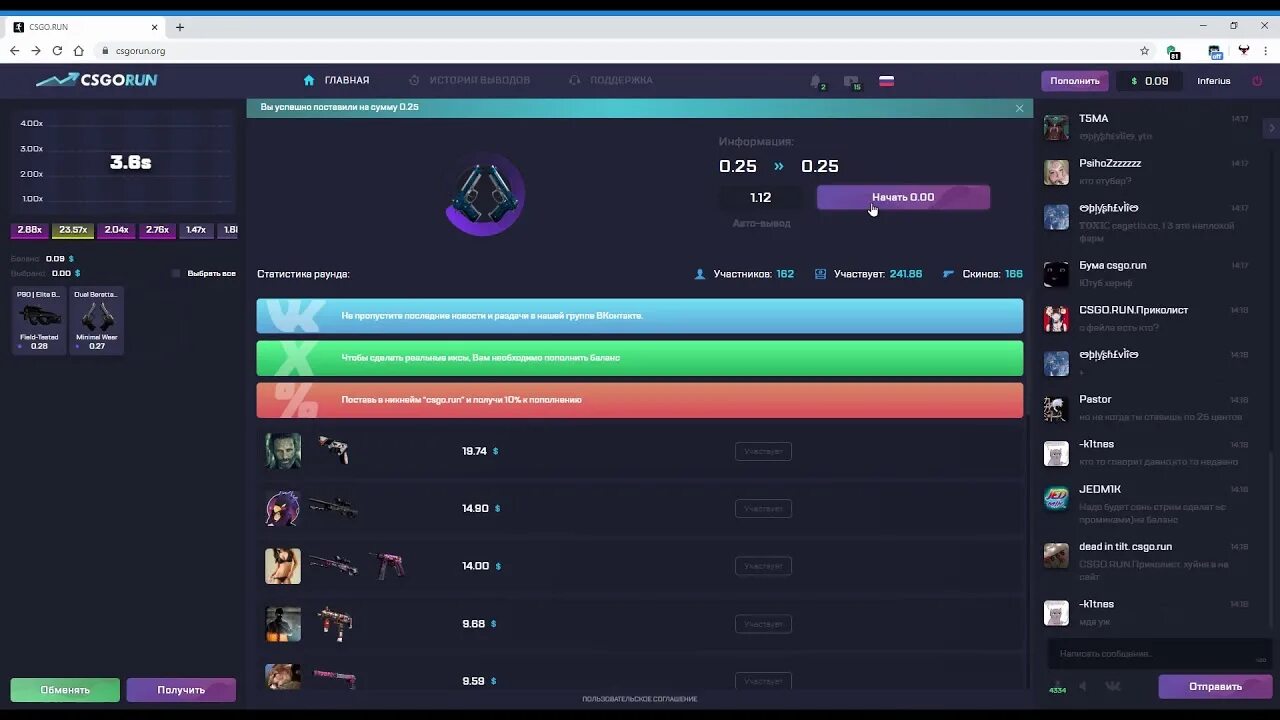Open the red csgo.run nickname bonus banner
The width and height of the screenshot is (1280, 720).
pyautogui.click(x=640, y=400)
